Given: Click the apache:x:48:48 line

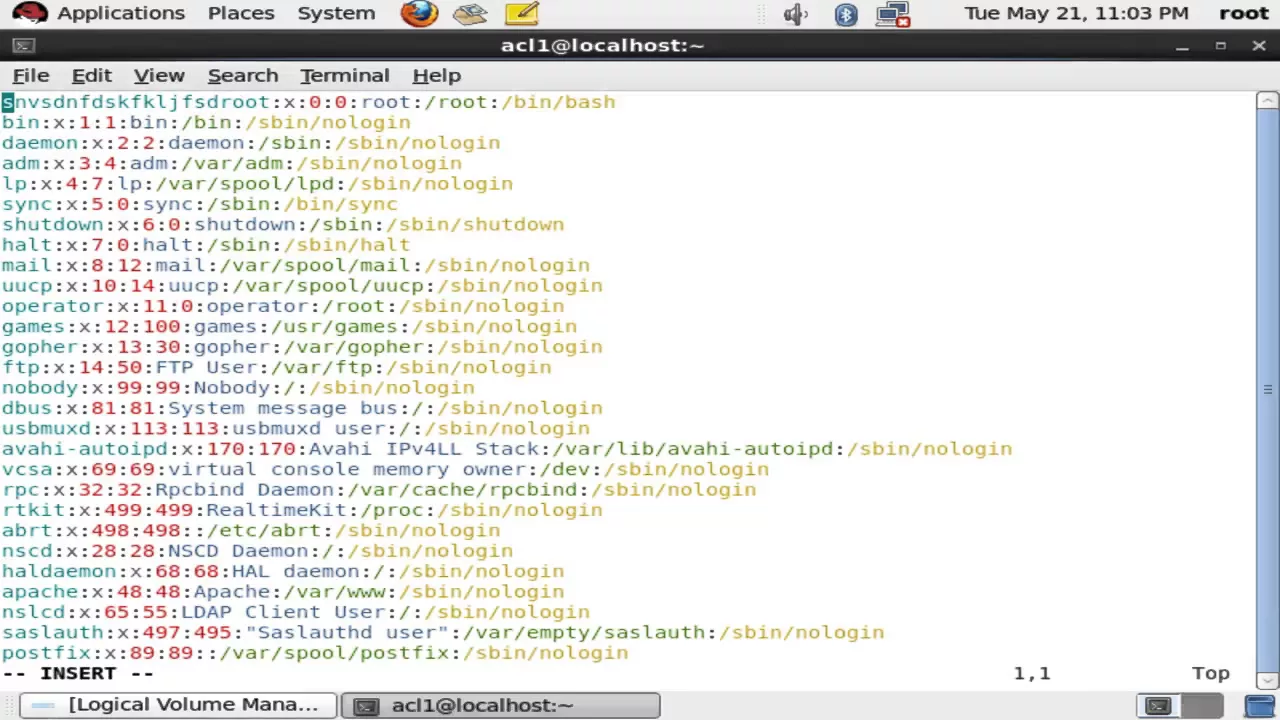Looking at the screenshot, I should 283,592.
